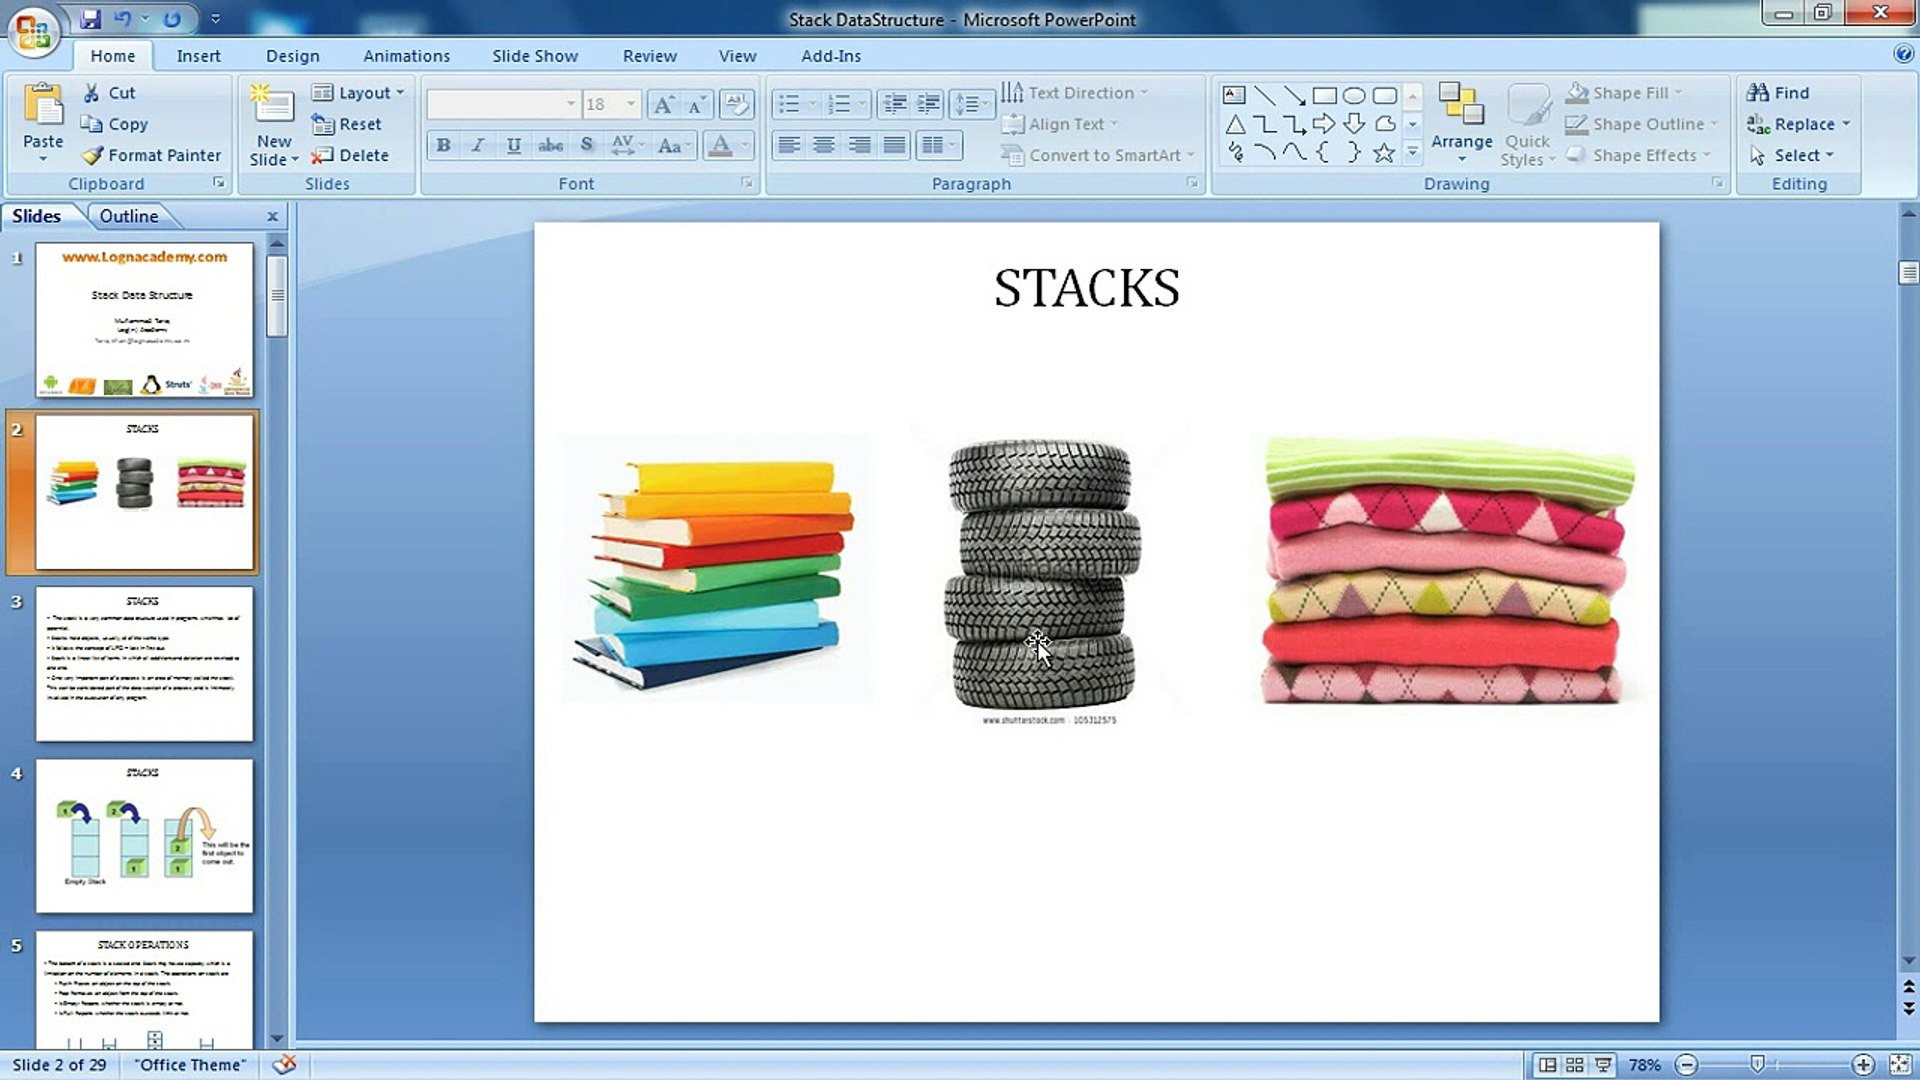The width and height of the screenshot is (1920, 1080).
Task: Open the Animations ribbon tab
Action: pos(406,56)
